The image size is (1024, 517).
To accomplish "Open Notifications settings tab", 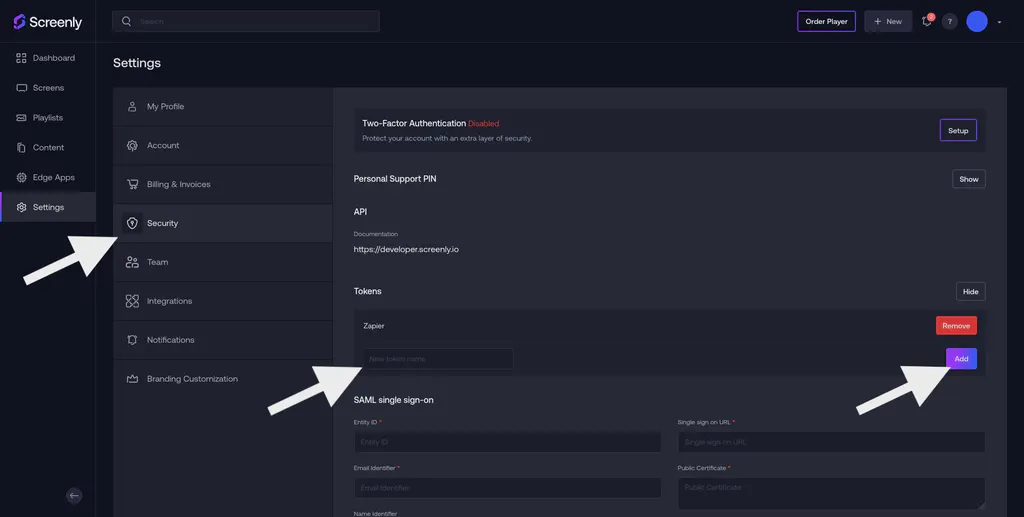I will pyautogui.click(x=223, y=340).
